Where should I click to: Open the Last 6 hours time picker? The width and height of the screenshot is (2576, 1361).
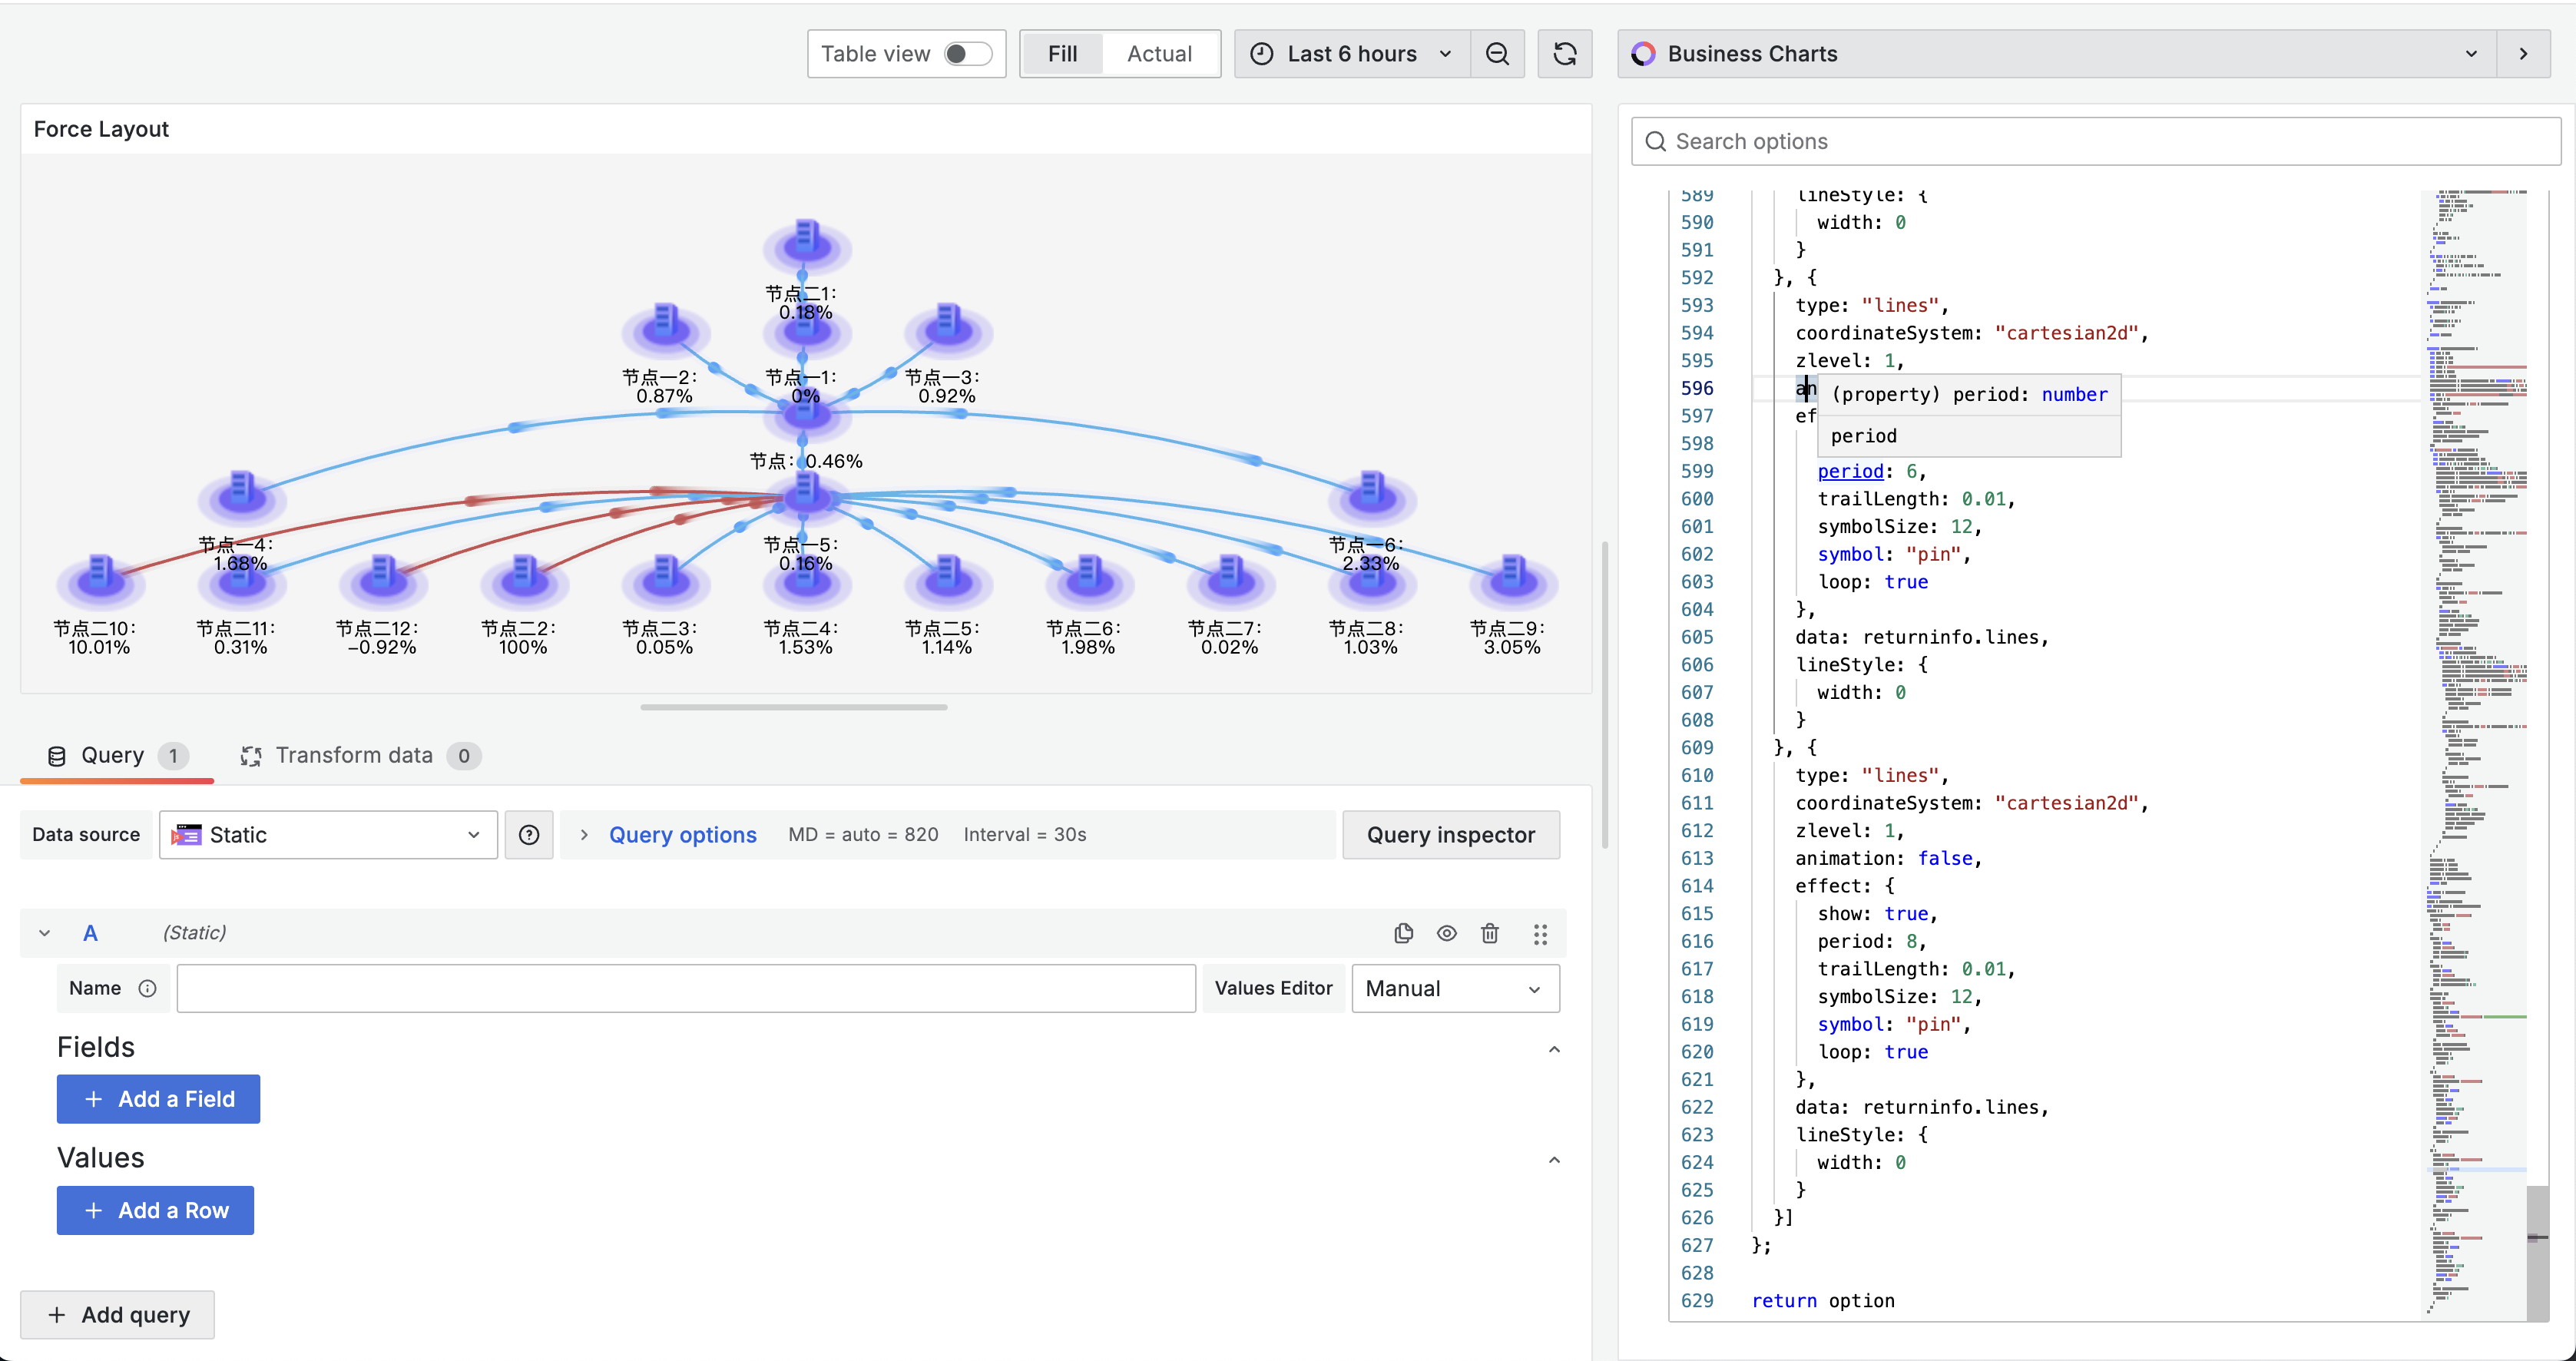pos(1351,54)
